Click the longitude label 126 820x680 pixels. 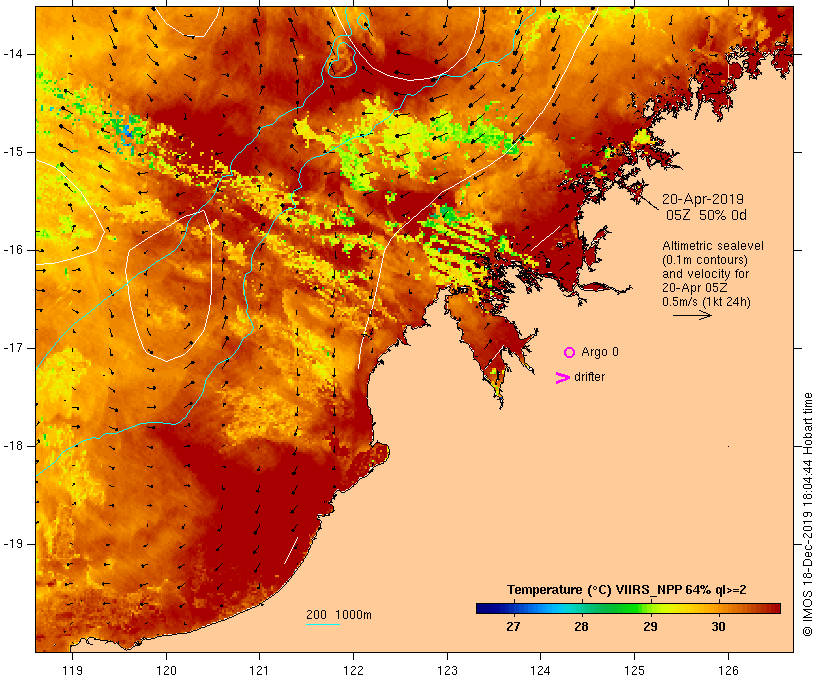[728, 671]
